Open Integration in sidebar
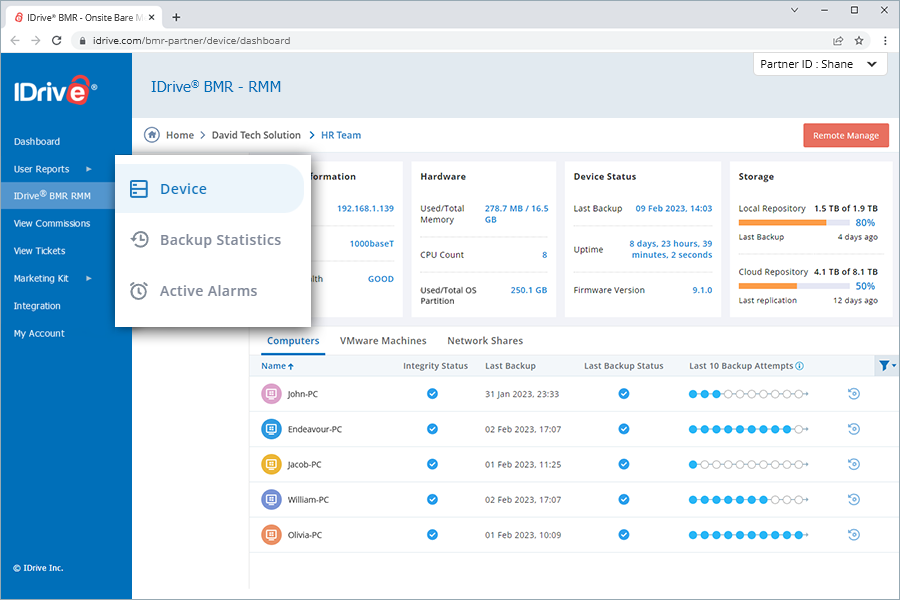 37,306
